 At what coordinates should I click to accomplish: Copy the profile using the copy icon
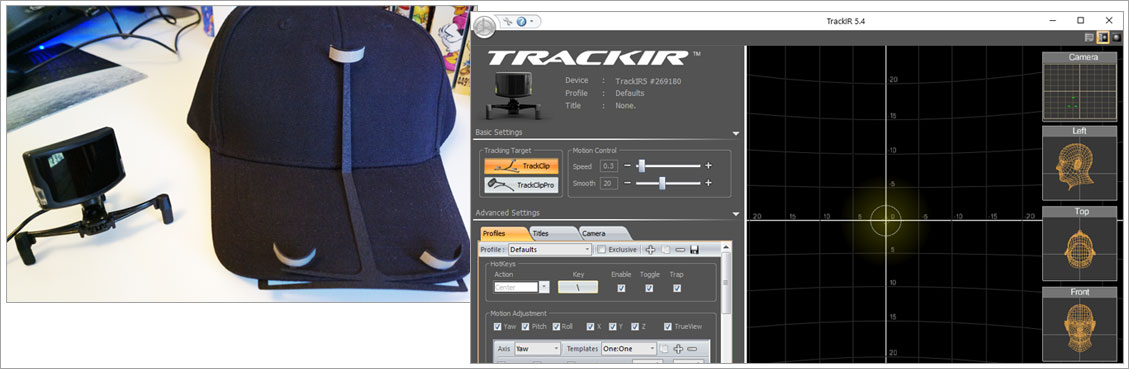point(666,249)
